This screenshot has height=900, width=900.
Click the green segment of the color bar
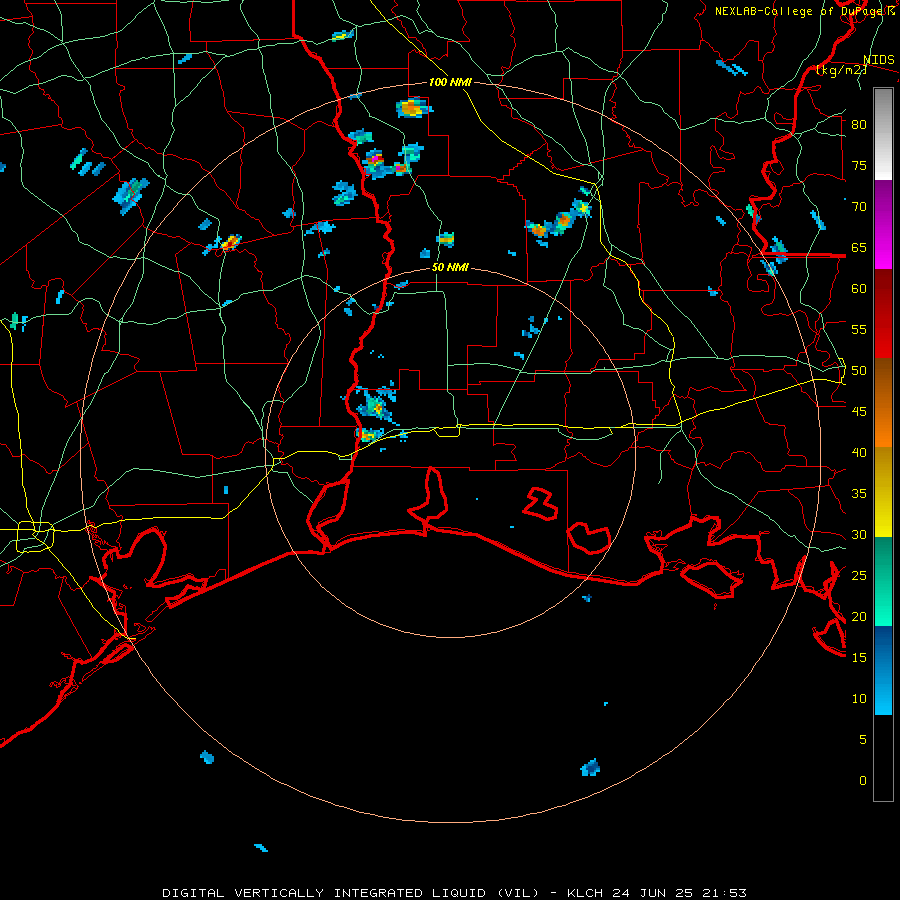(x=883, y=581)
